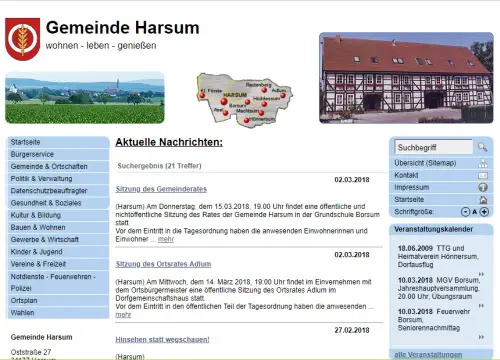Click mehr under the Ortsrat Adlum article
The image size is (500, 360).
pos(123,315)
